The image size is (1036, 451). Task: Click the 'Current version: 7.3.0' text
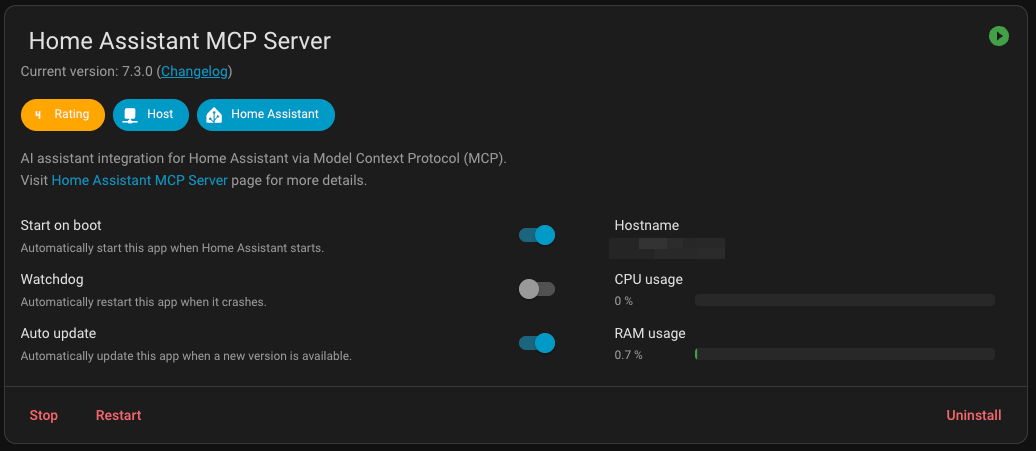[87, 71]
